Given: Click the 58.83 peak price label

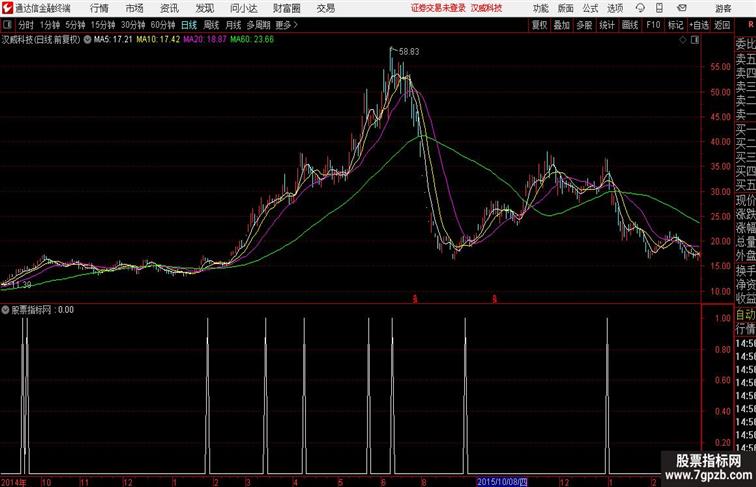Looking at the screenshot, I should point(409,52).
